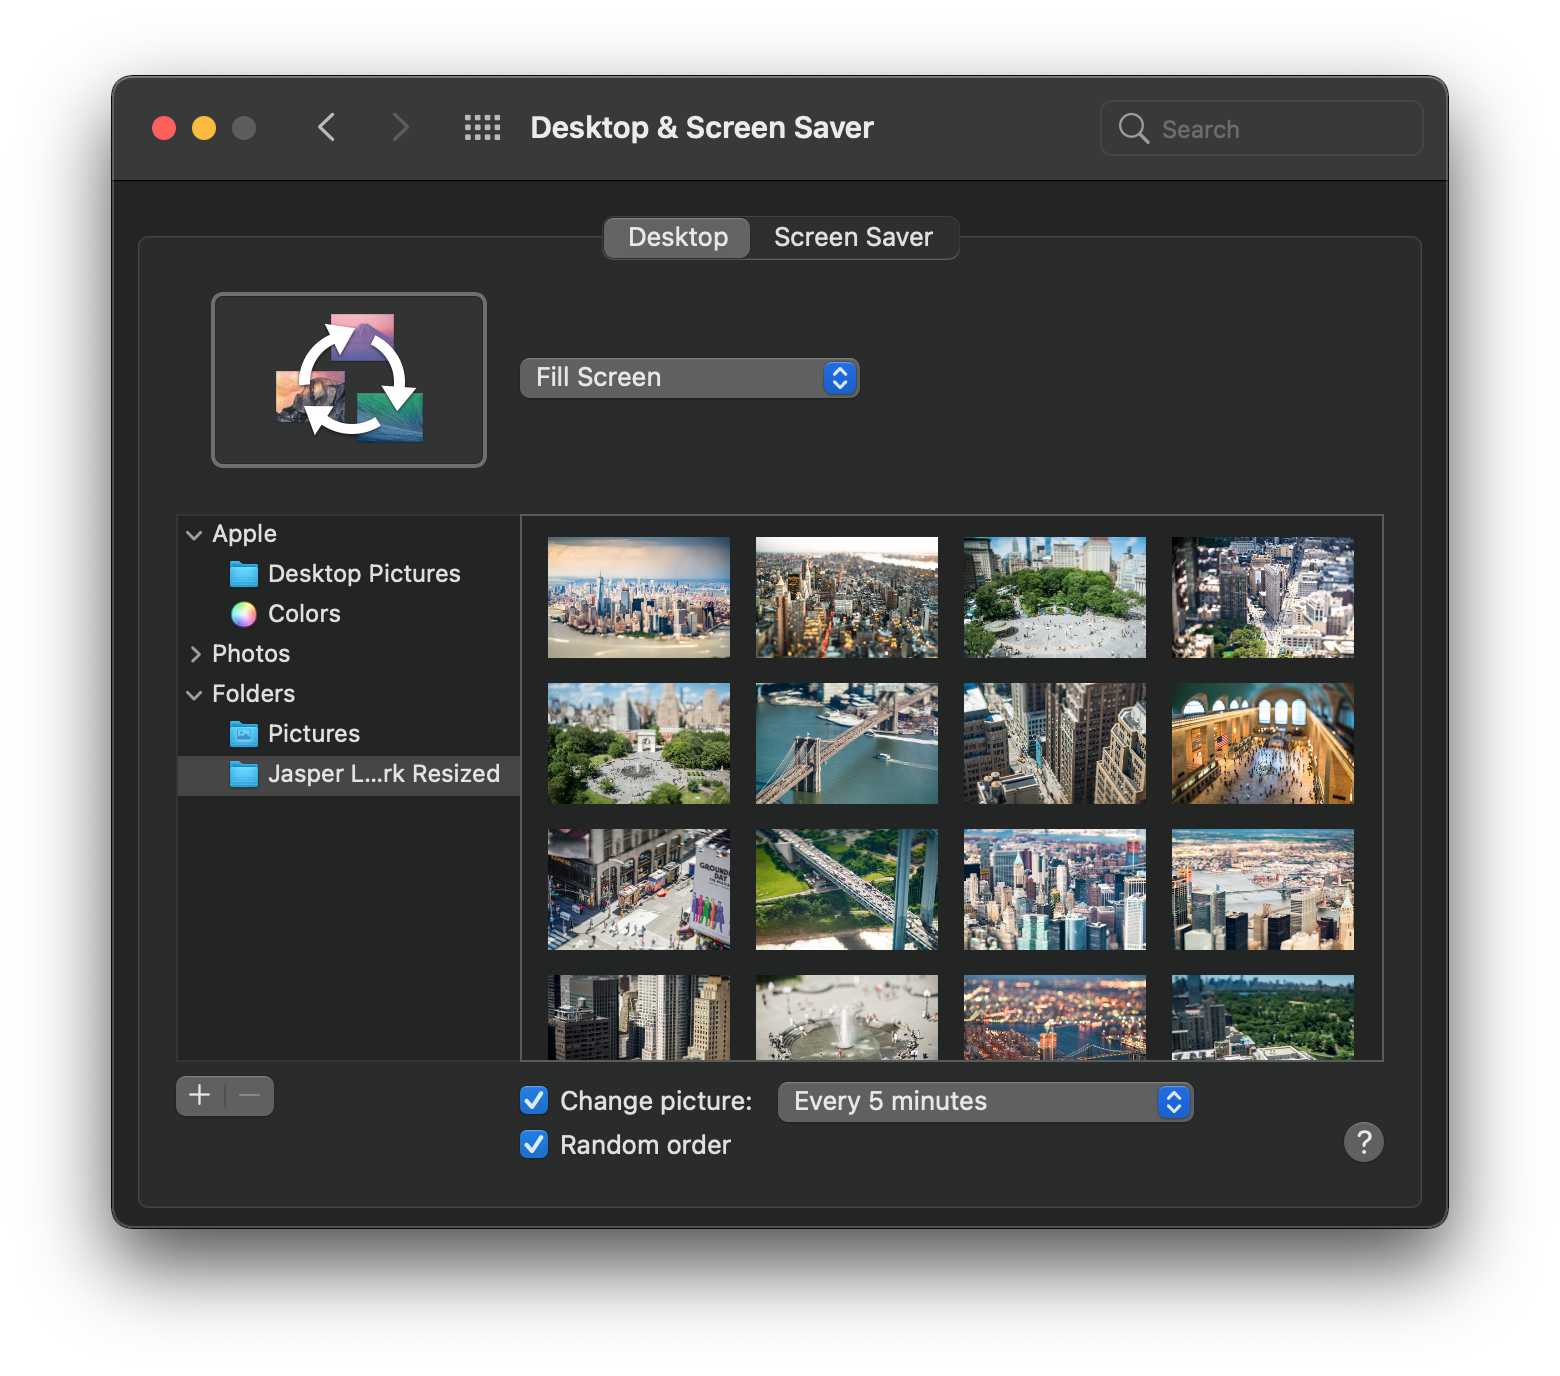Click the Pictures folder icon under Folders
This screenshot has width=1560, height=1376.
243,734
